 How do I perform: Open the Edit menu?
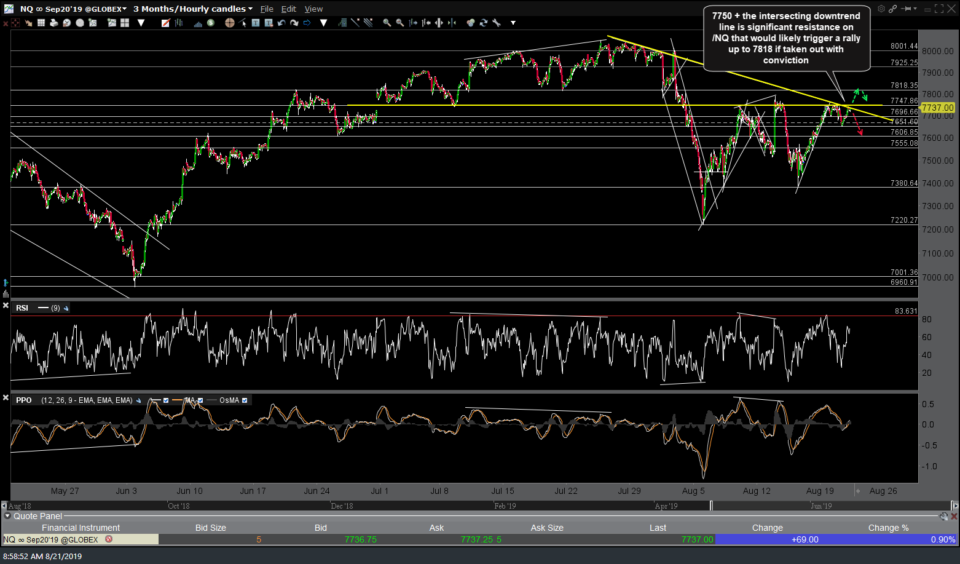point(288,9)
